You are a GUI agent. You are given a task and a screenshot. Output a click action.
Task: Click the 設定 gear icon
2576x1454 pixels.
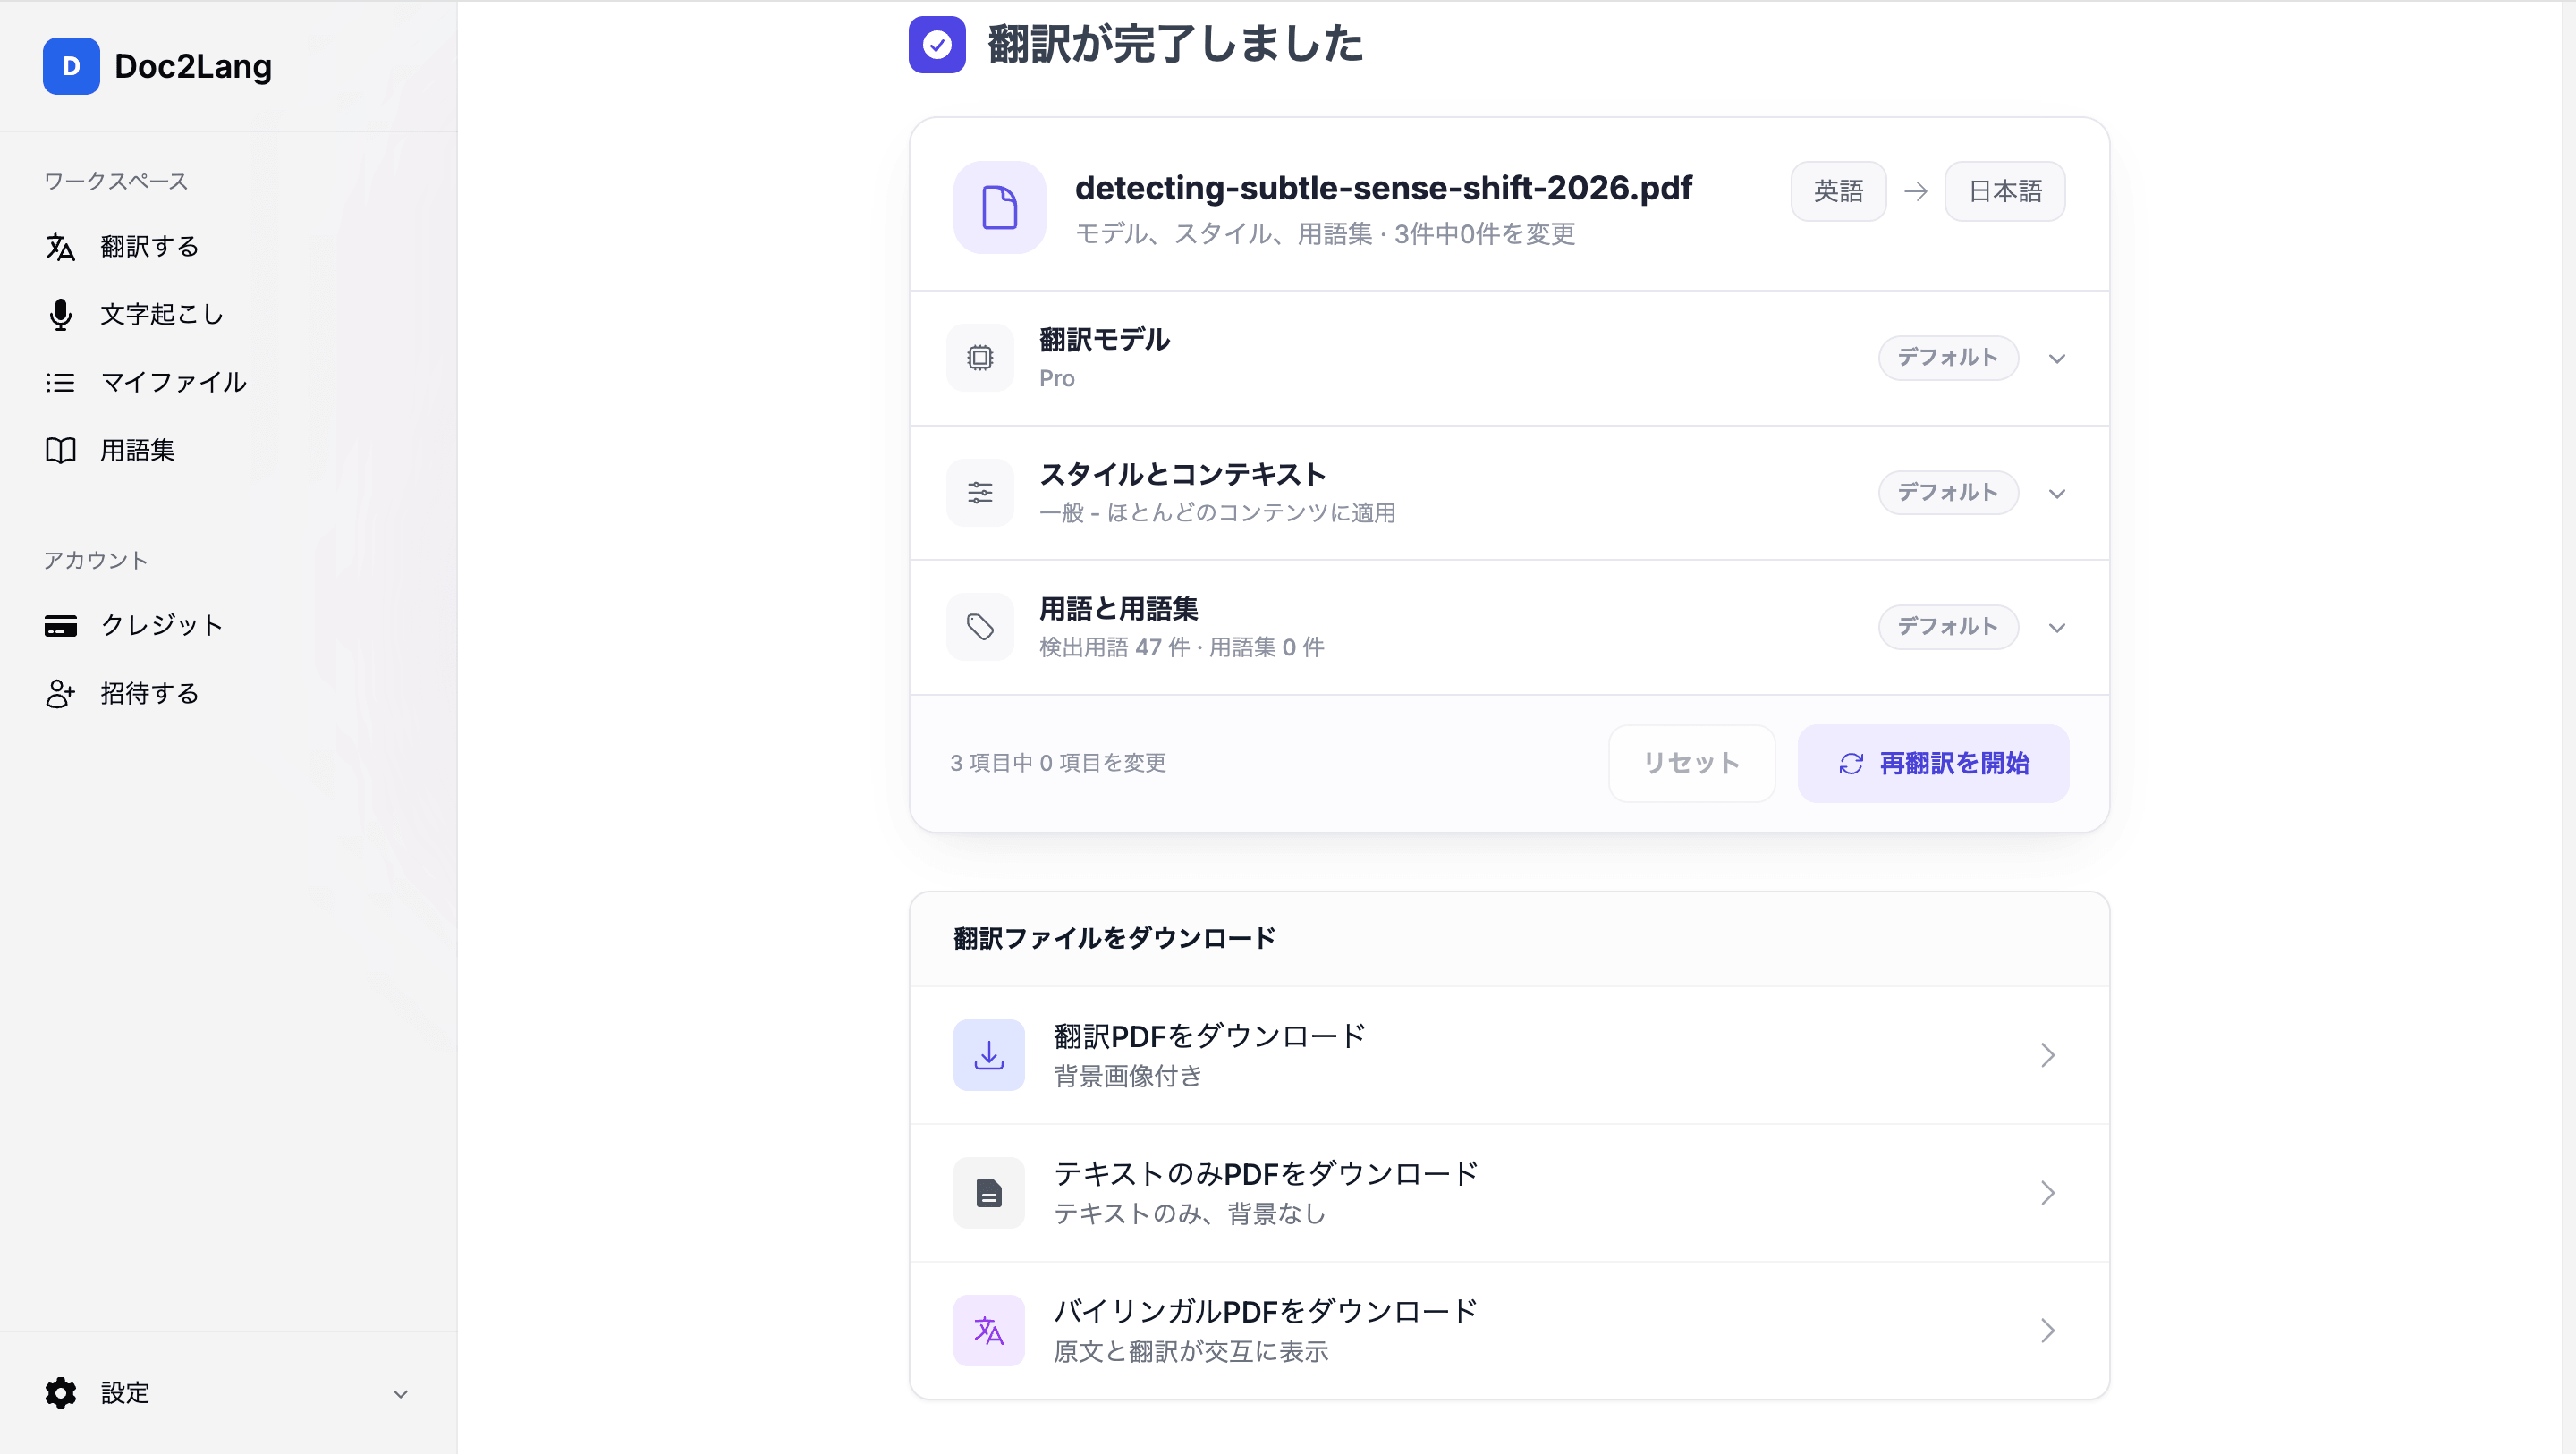(60, 1393)
